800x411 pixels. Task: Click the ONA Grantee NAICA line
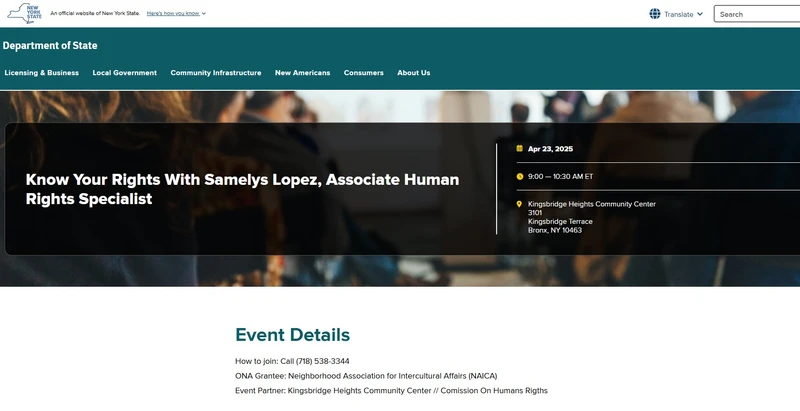366,376
